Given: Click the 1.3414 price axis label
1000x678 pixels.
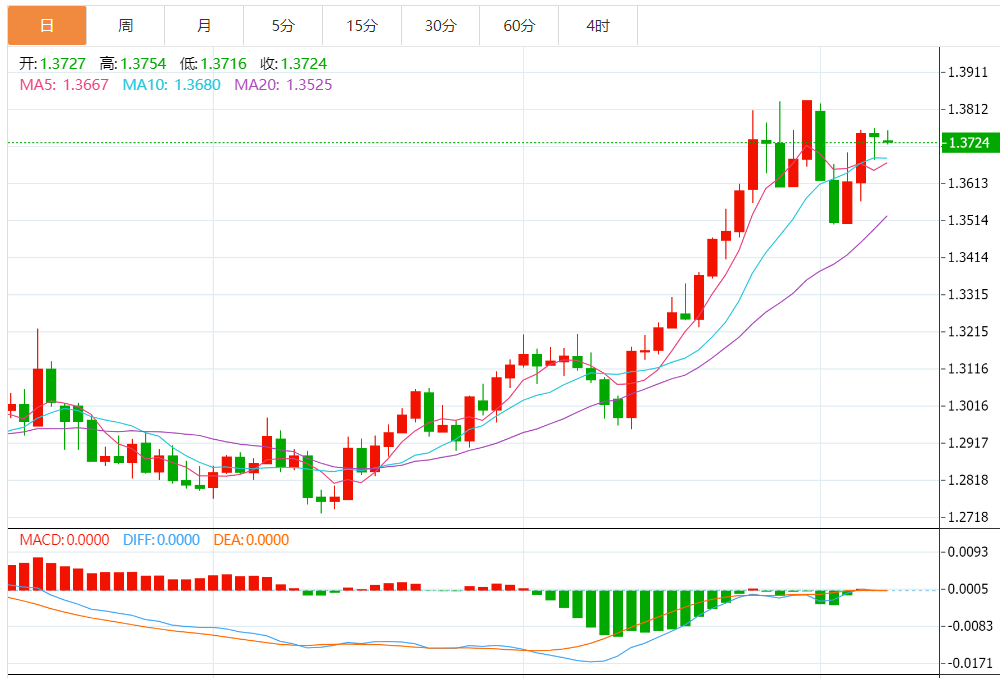Looking at the screenshot, I should pos(968,257).
